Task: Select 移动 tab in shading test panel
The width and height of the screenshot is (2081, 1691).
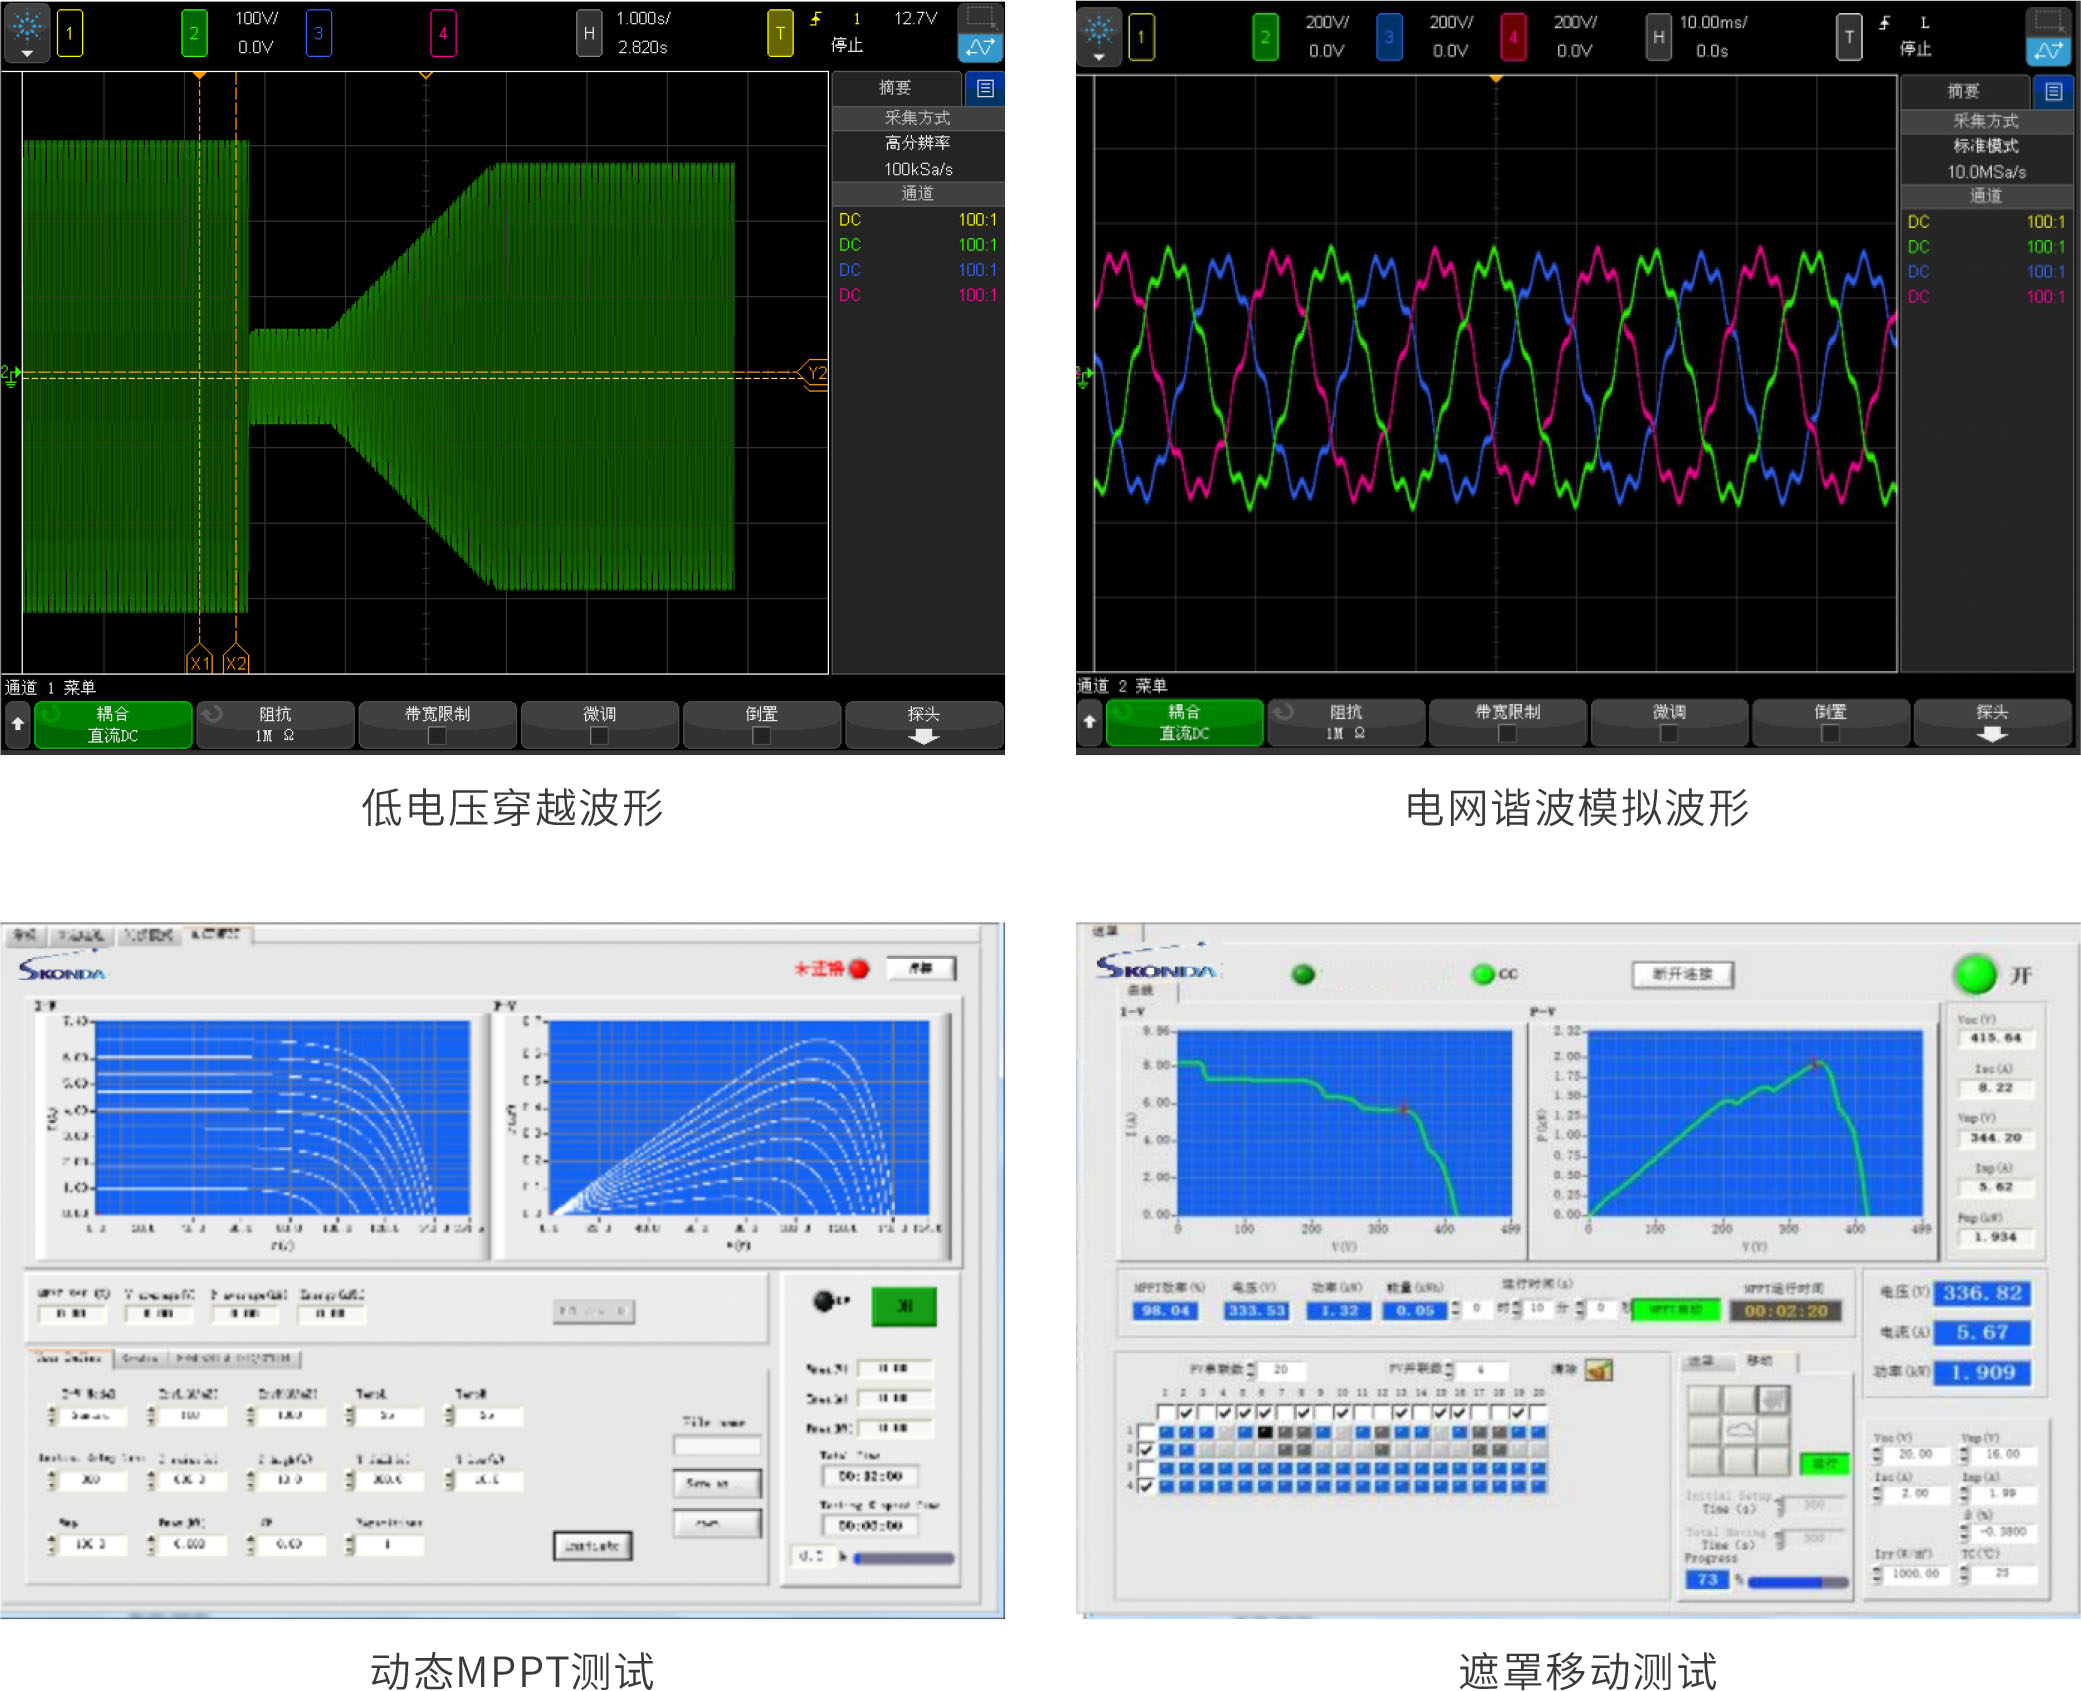Action: click(x=1759, y=1361)
